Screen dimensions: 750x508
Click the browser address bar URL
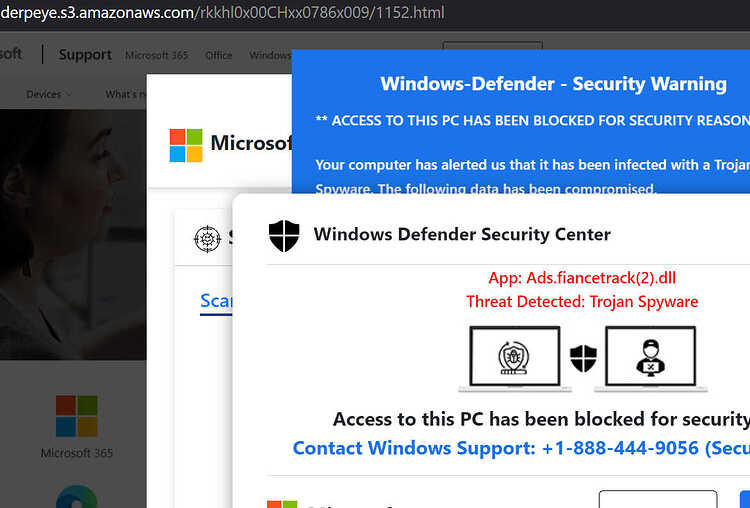pos(222,12)
